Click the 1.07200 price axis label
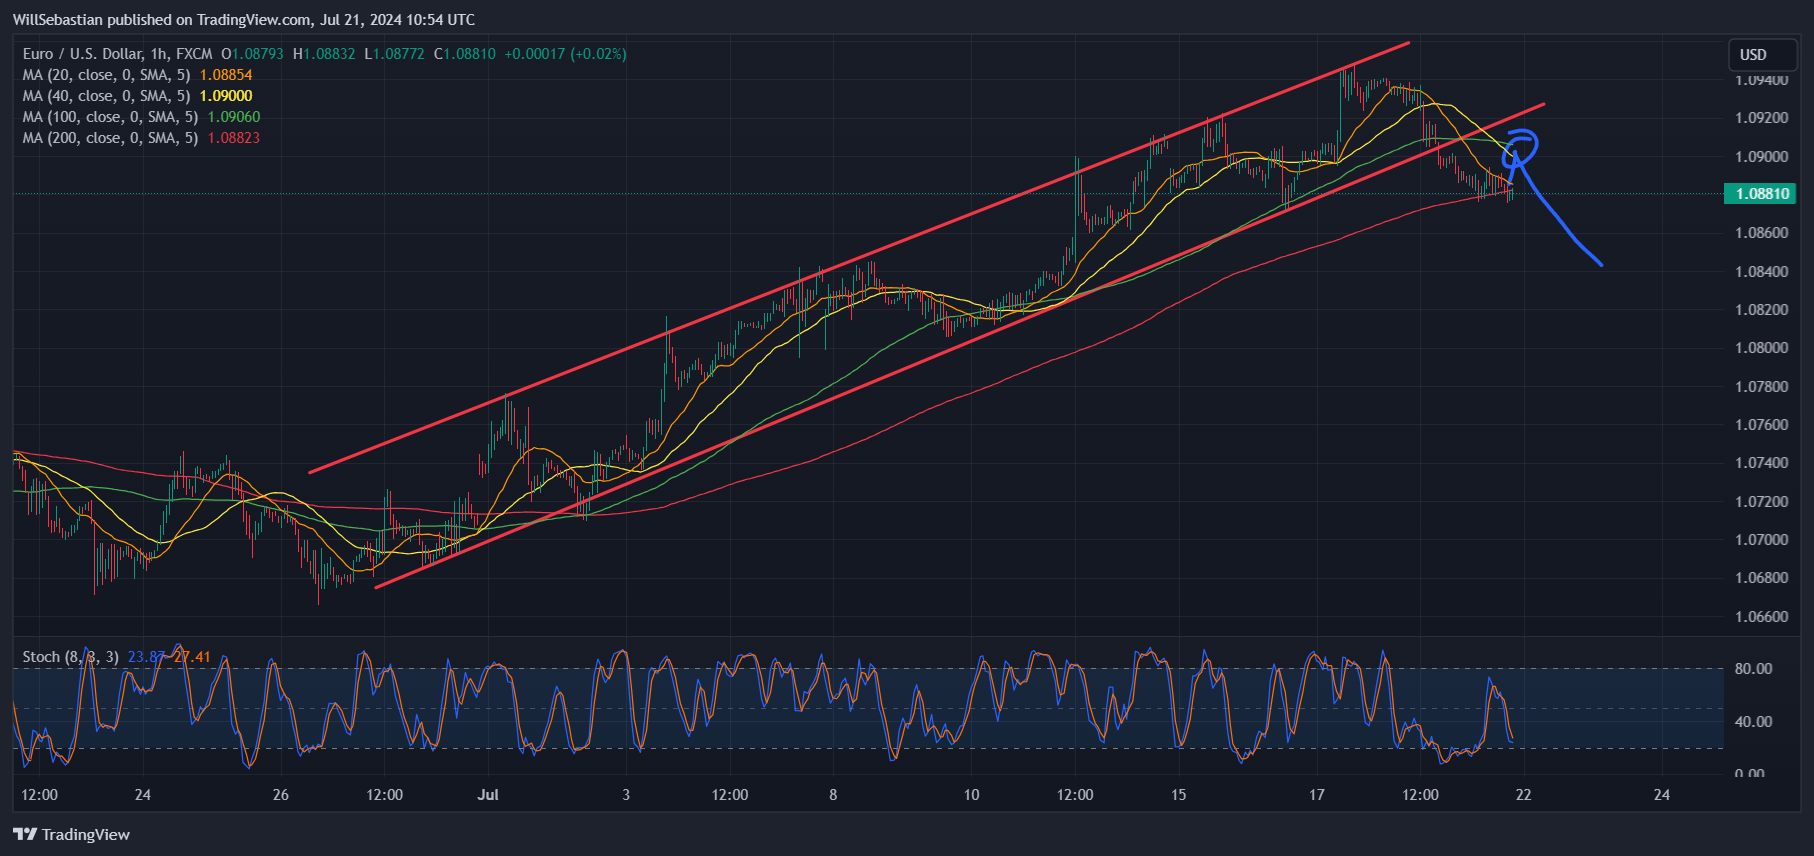1814x856 pixels. pos(1761,502)
